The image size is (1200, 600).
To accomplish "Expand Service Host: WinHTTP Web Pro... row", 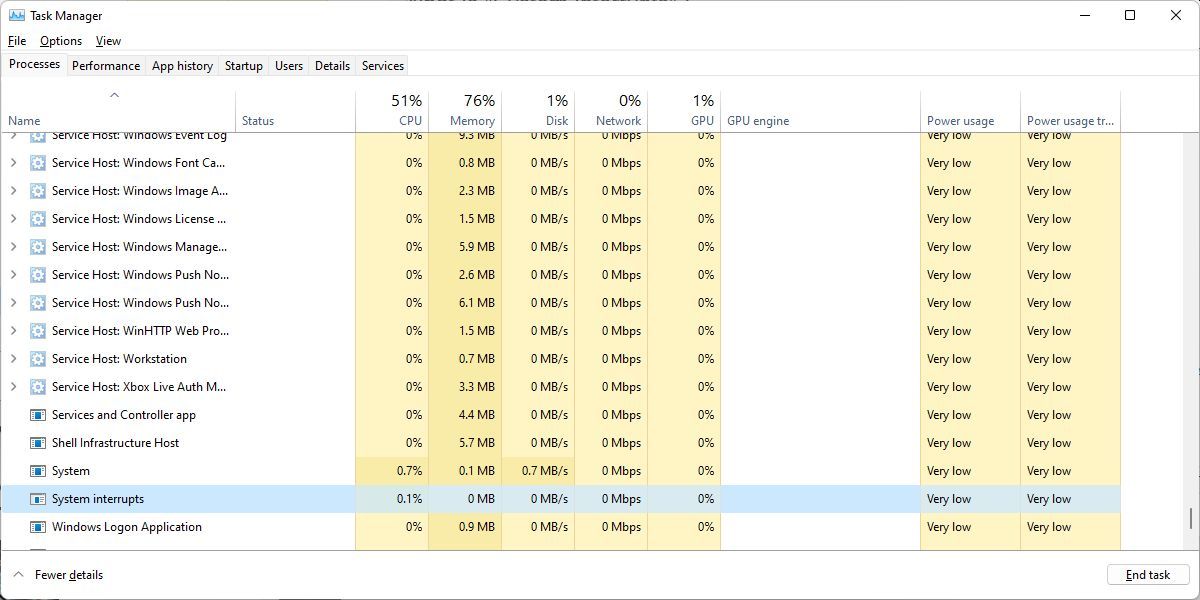I will tap(13, 331).
